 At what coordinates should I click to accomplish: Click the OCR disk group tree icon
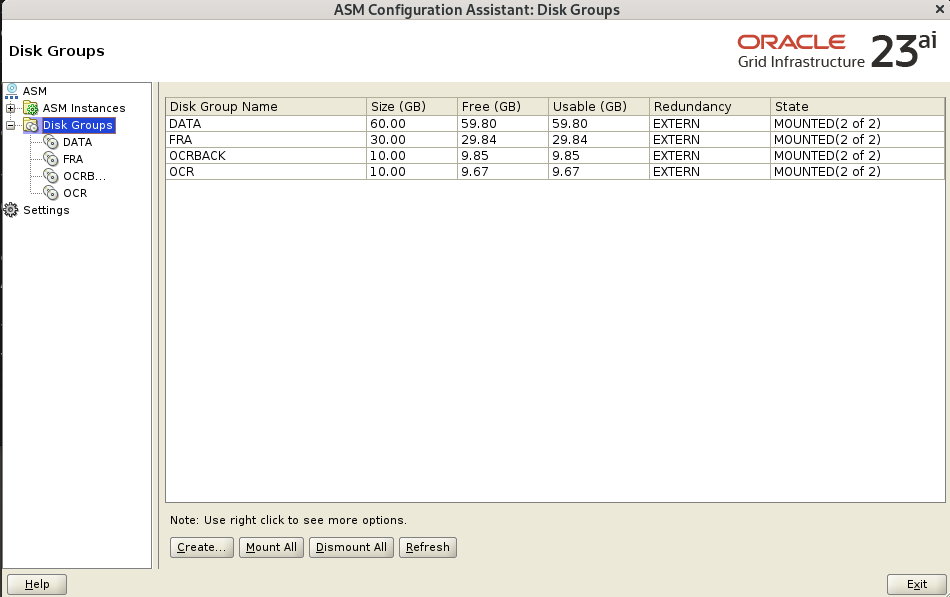point(51,193)
